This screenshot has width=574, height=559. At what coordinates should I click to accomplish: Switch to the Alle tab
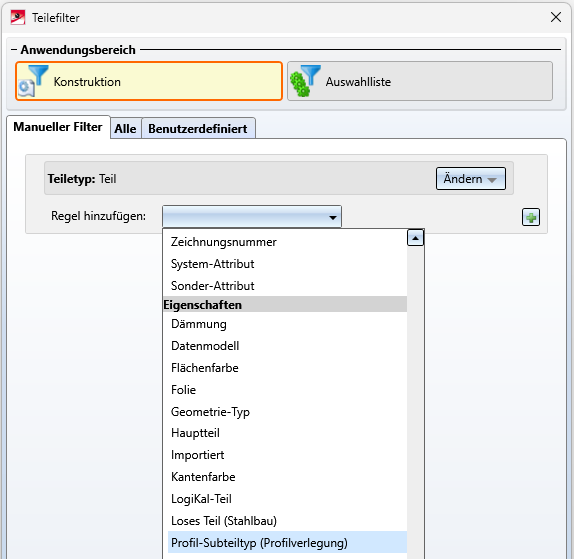click(x=125, y=128)
